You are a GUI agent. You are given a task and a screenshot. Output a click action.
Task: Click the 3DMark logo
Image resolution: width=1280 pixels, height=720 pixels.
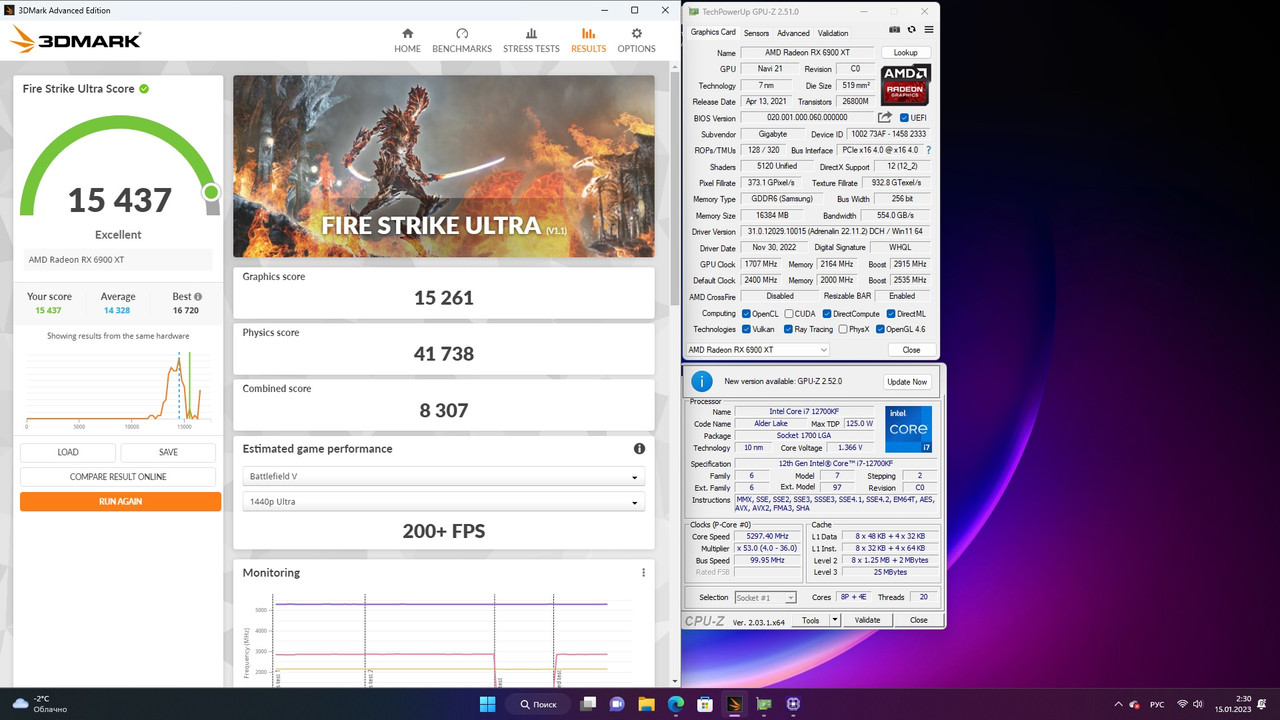pyautogui.click(x=76, y=40)
